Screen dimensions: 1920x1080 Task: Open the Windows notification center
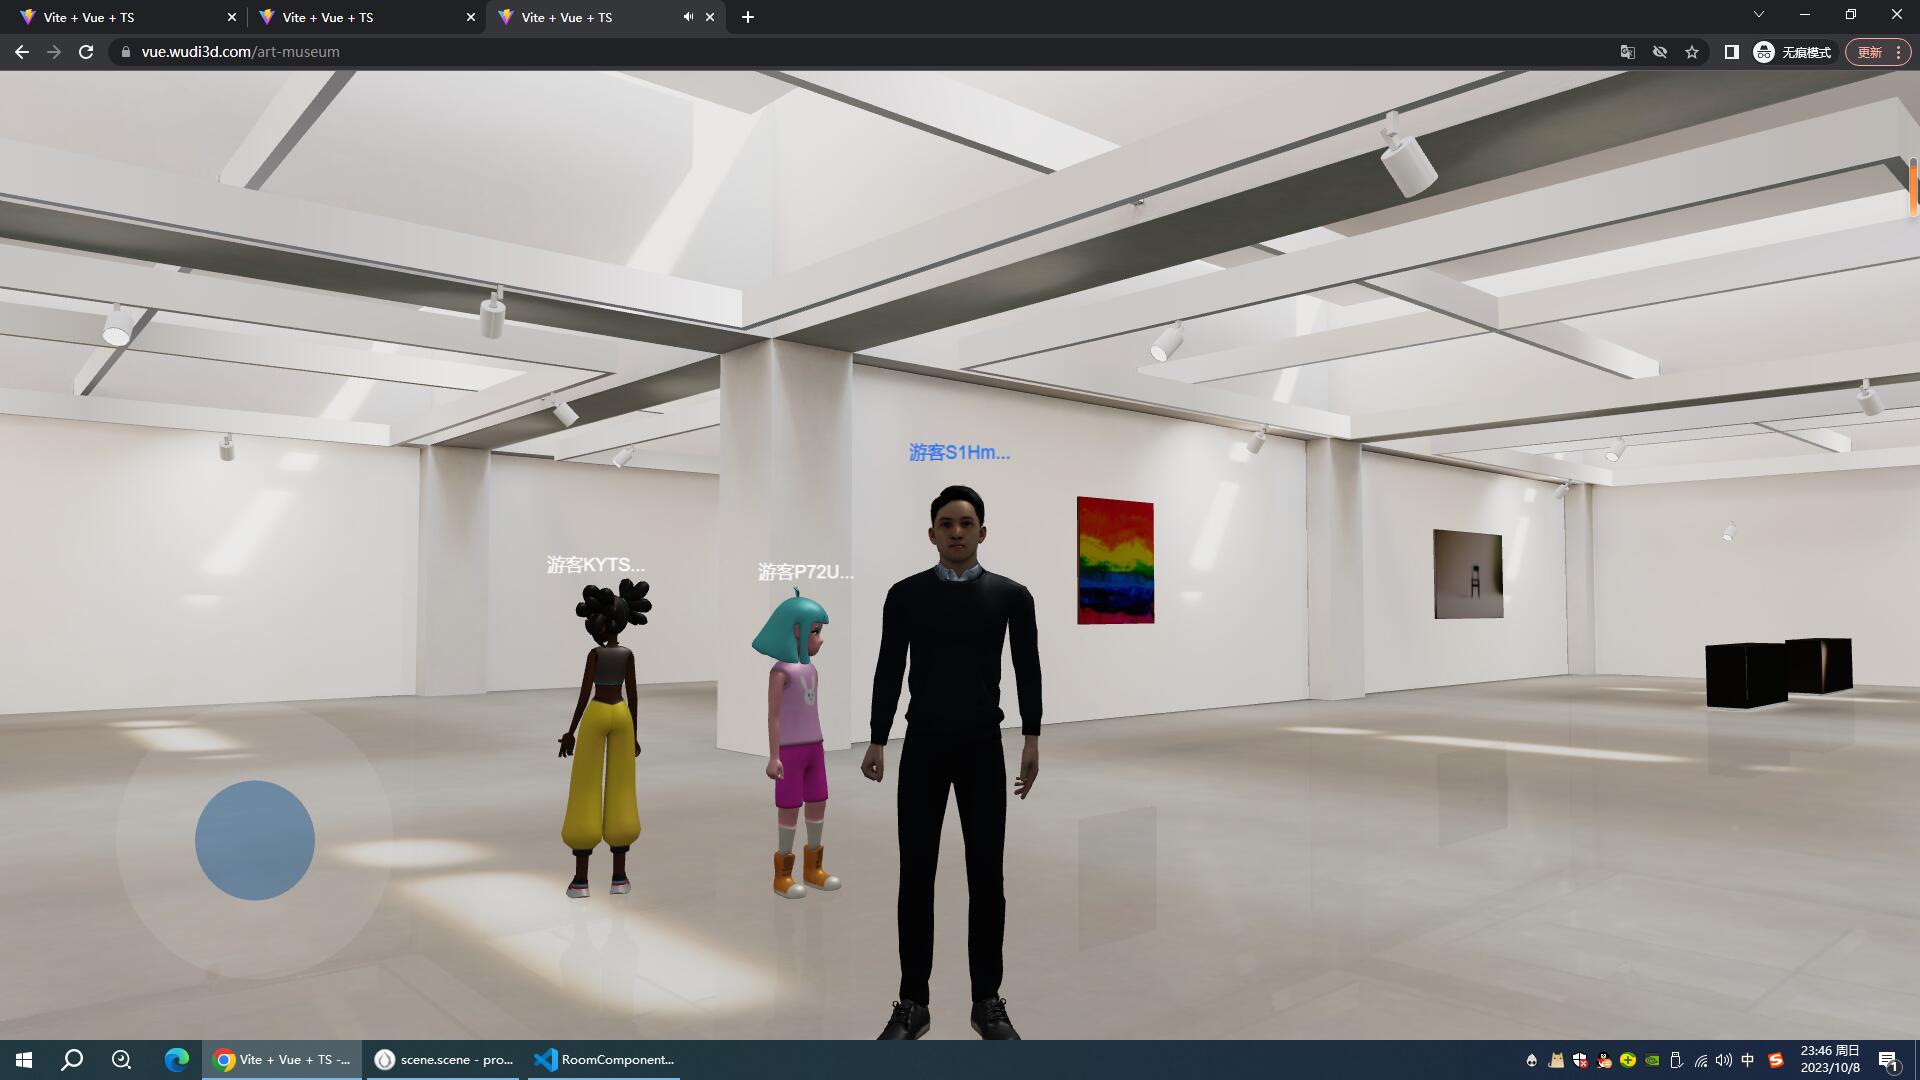click(1888, 1060)
